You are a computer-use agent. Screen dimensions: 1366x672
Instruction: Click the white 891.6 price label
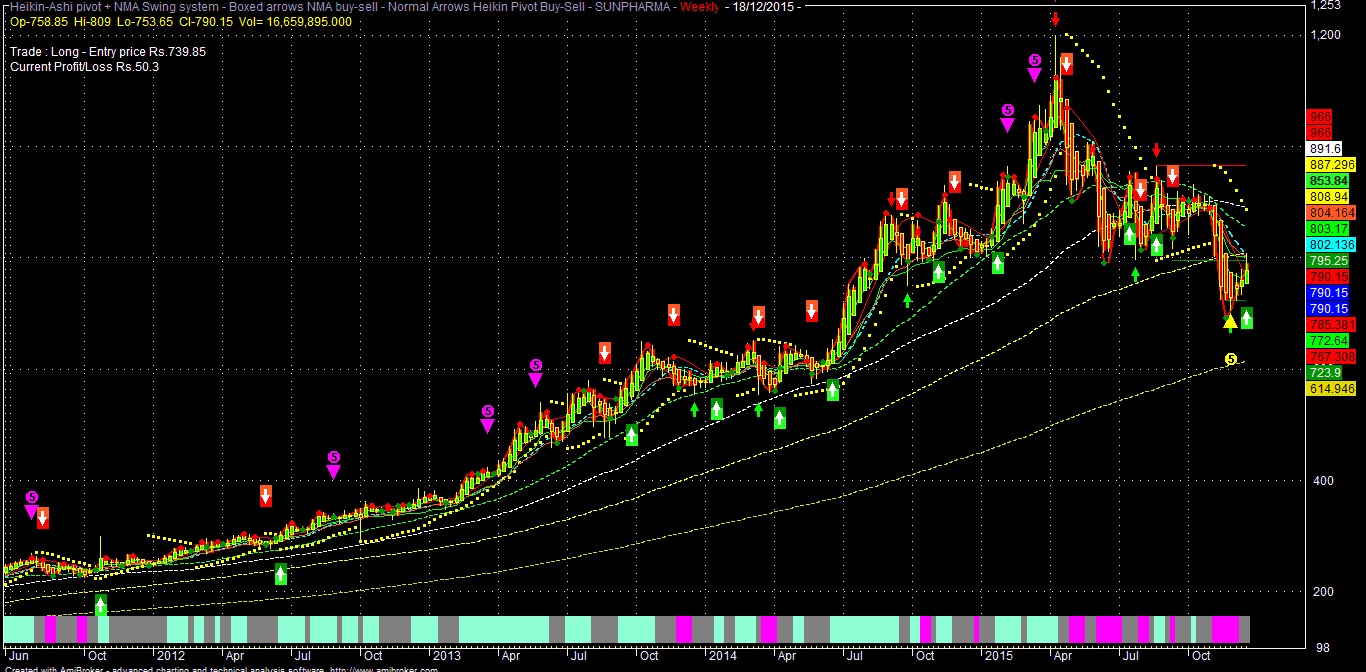[x=1324, y=148]
